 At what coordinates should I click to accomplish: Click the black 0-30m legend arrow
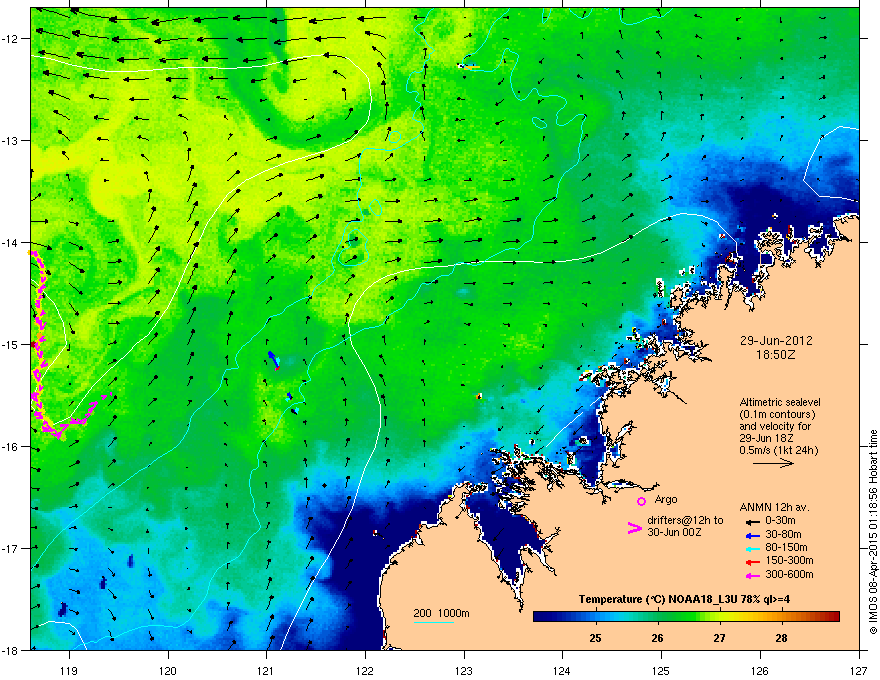(753, 521)
